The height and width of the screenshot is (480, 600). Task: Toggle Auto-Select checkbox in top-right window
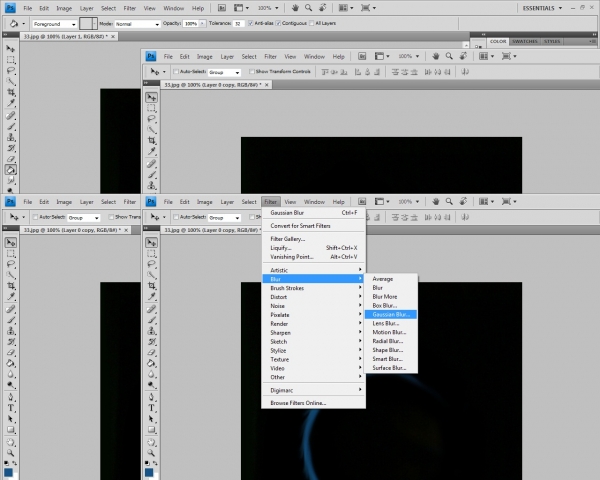176,72
